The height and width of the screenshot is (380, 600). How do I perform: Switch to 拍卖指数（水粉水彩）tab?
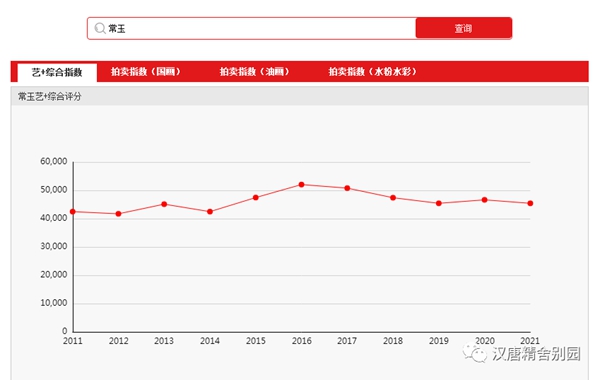pos(372,72)
